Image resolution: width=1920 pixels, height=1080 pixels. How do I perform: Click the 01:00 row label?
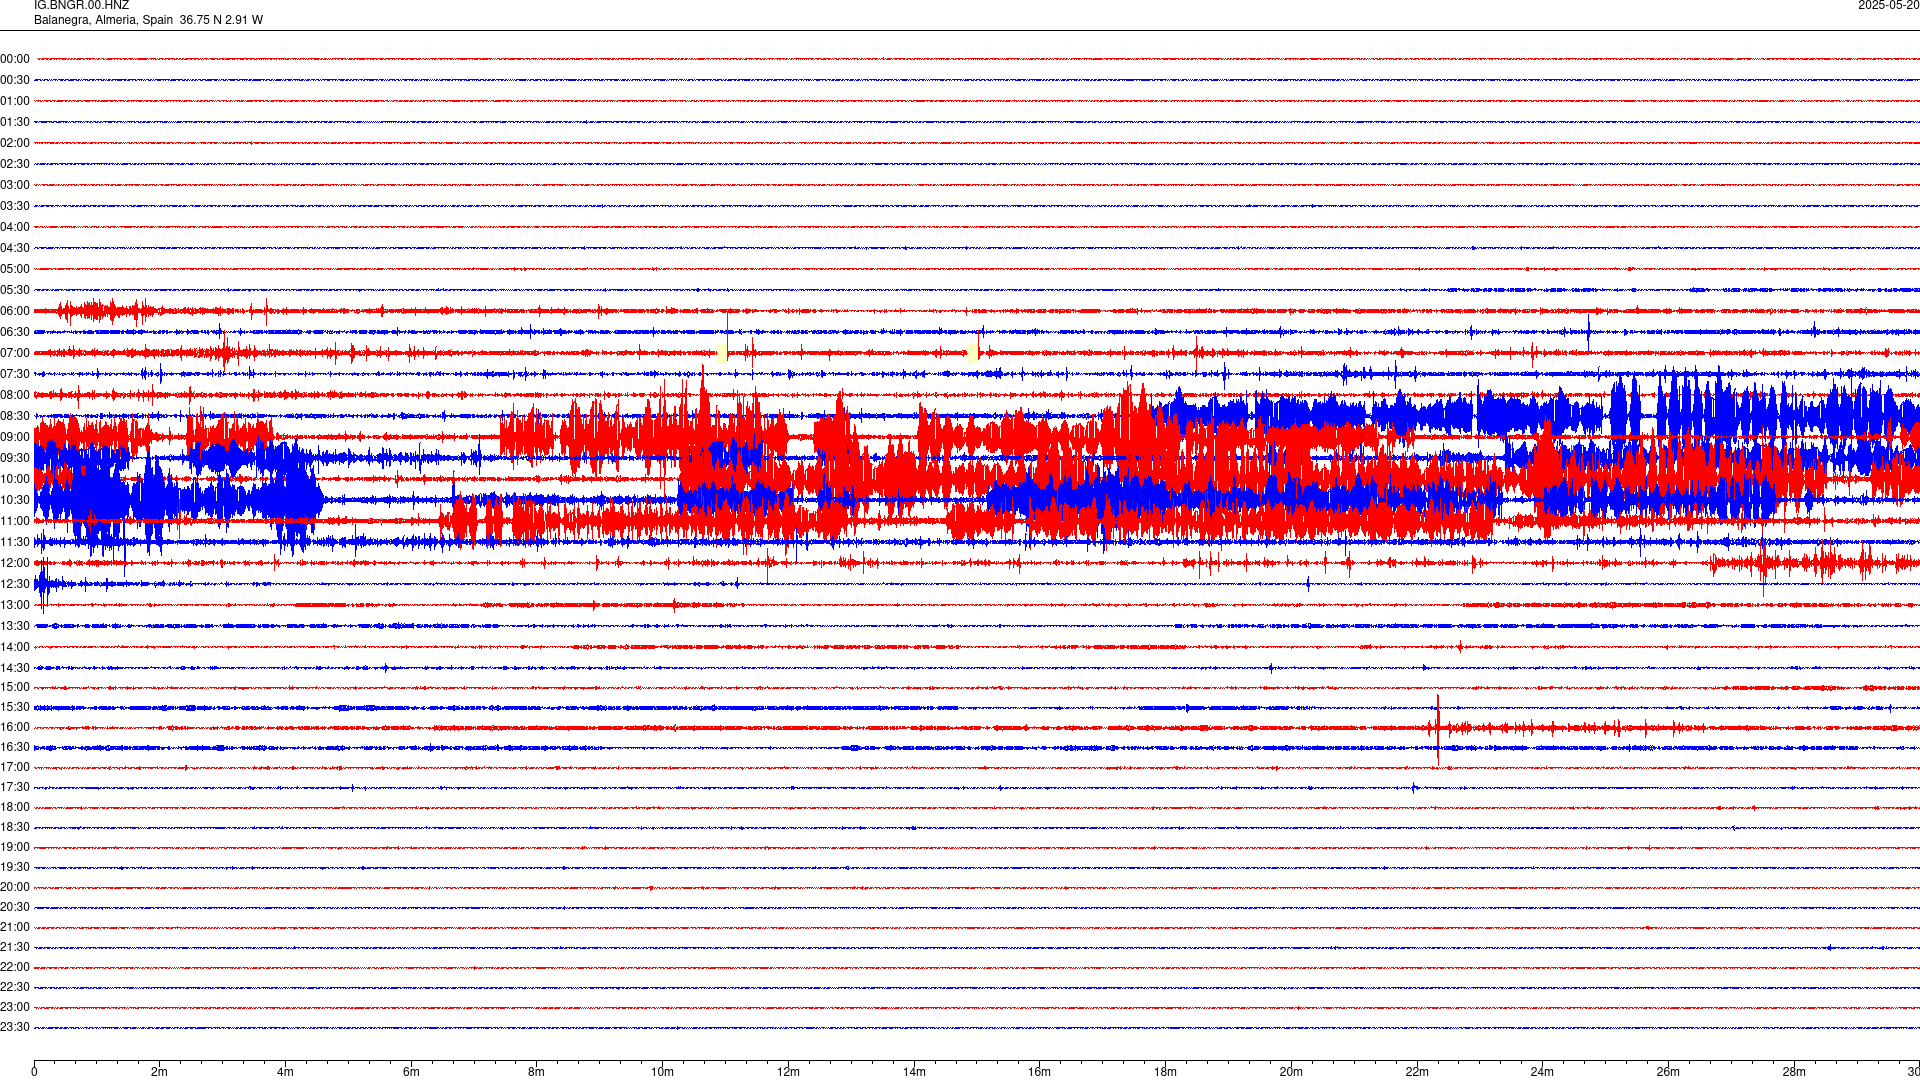(x=15, y=101)
